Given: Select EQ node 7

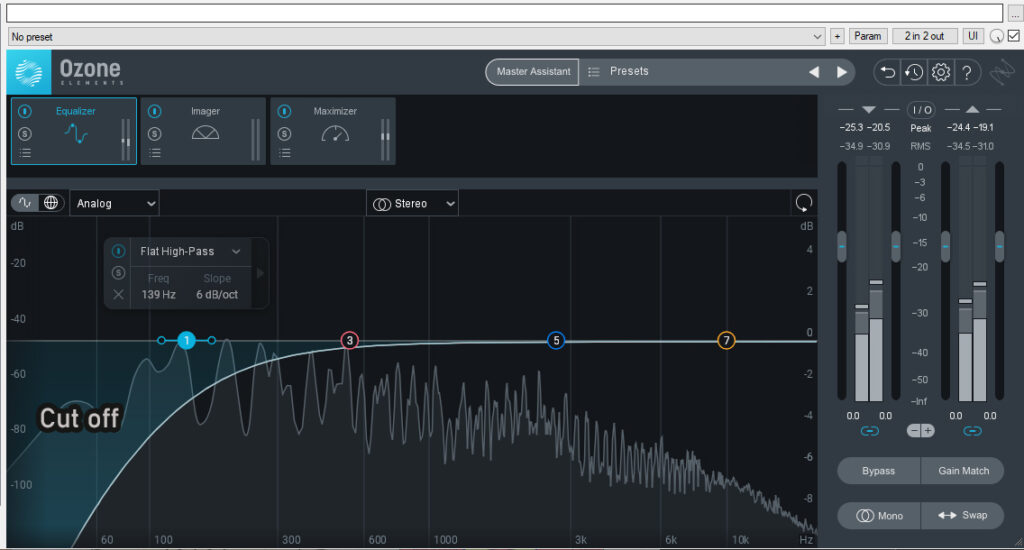Looking at the screenshot, I should tap(726, 340).
